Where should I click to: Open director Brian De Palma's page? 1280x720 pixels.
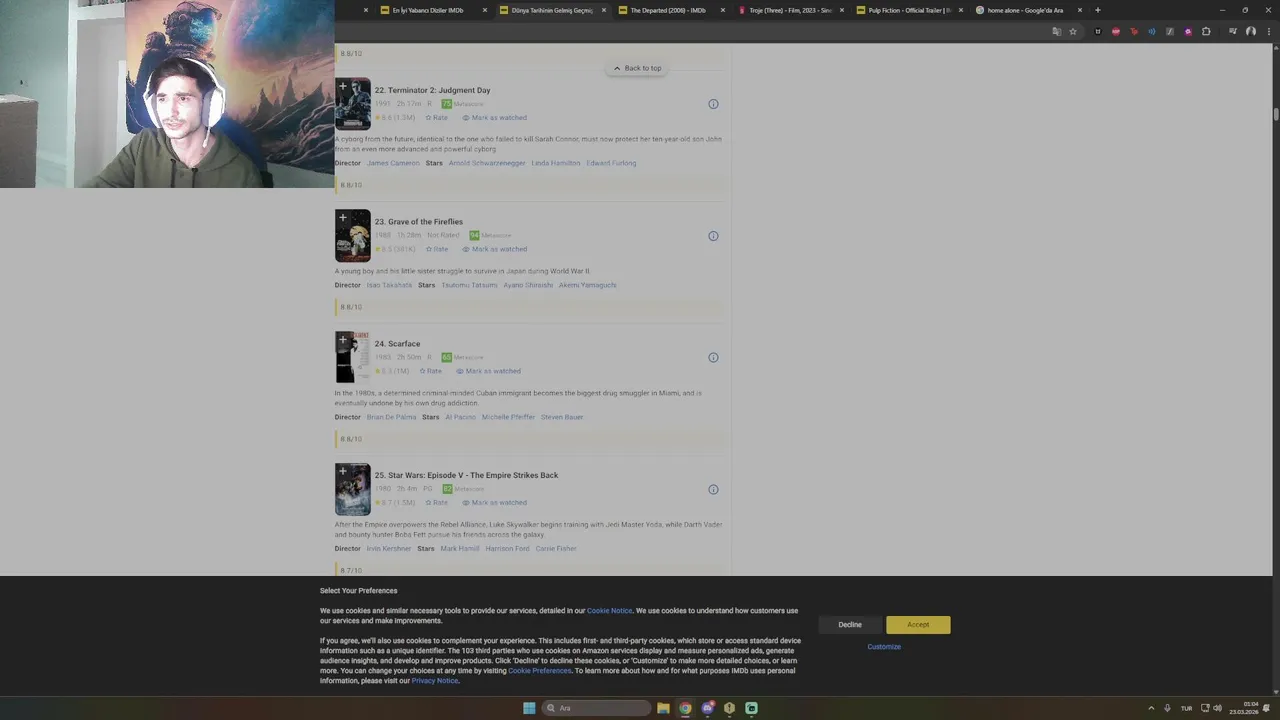pos(391,417)
